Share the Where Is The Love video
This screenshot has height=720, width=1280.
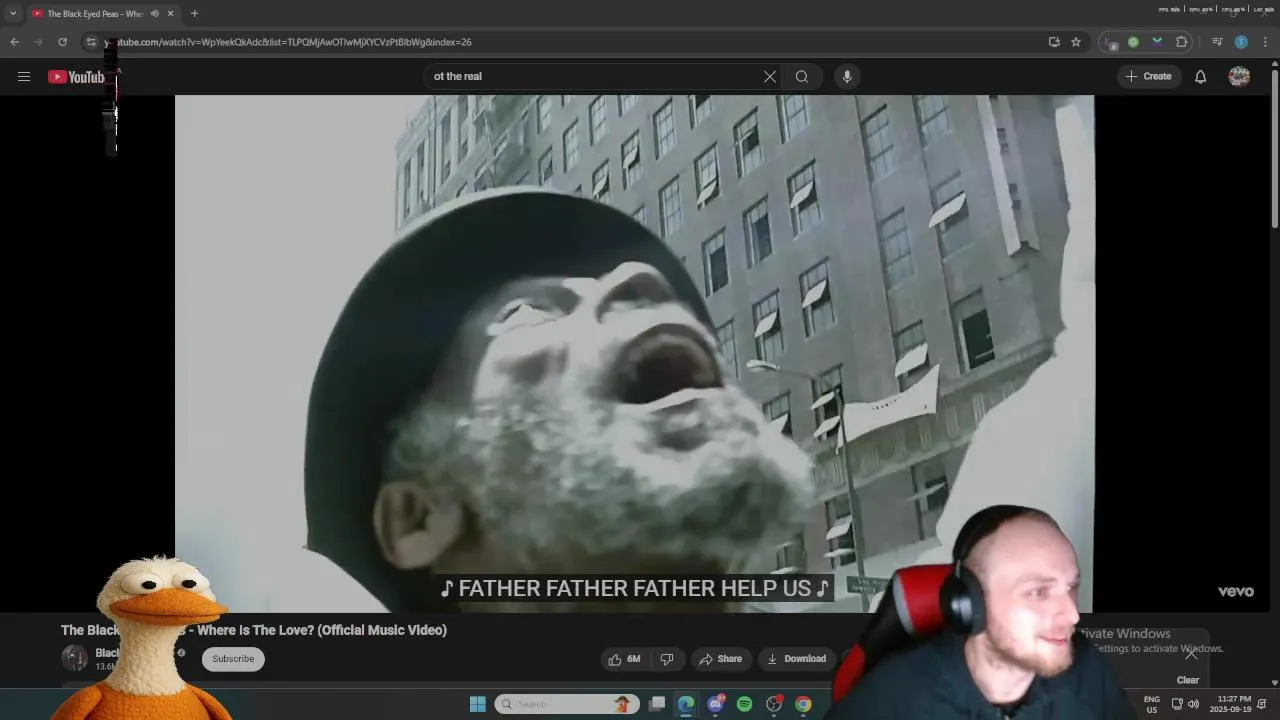click(x=721, y=659)
